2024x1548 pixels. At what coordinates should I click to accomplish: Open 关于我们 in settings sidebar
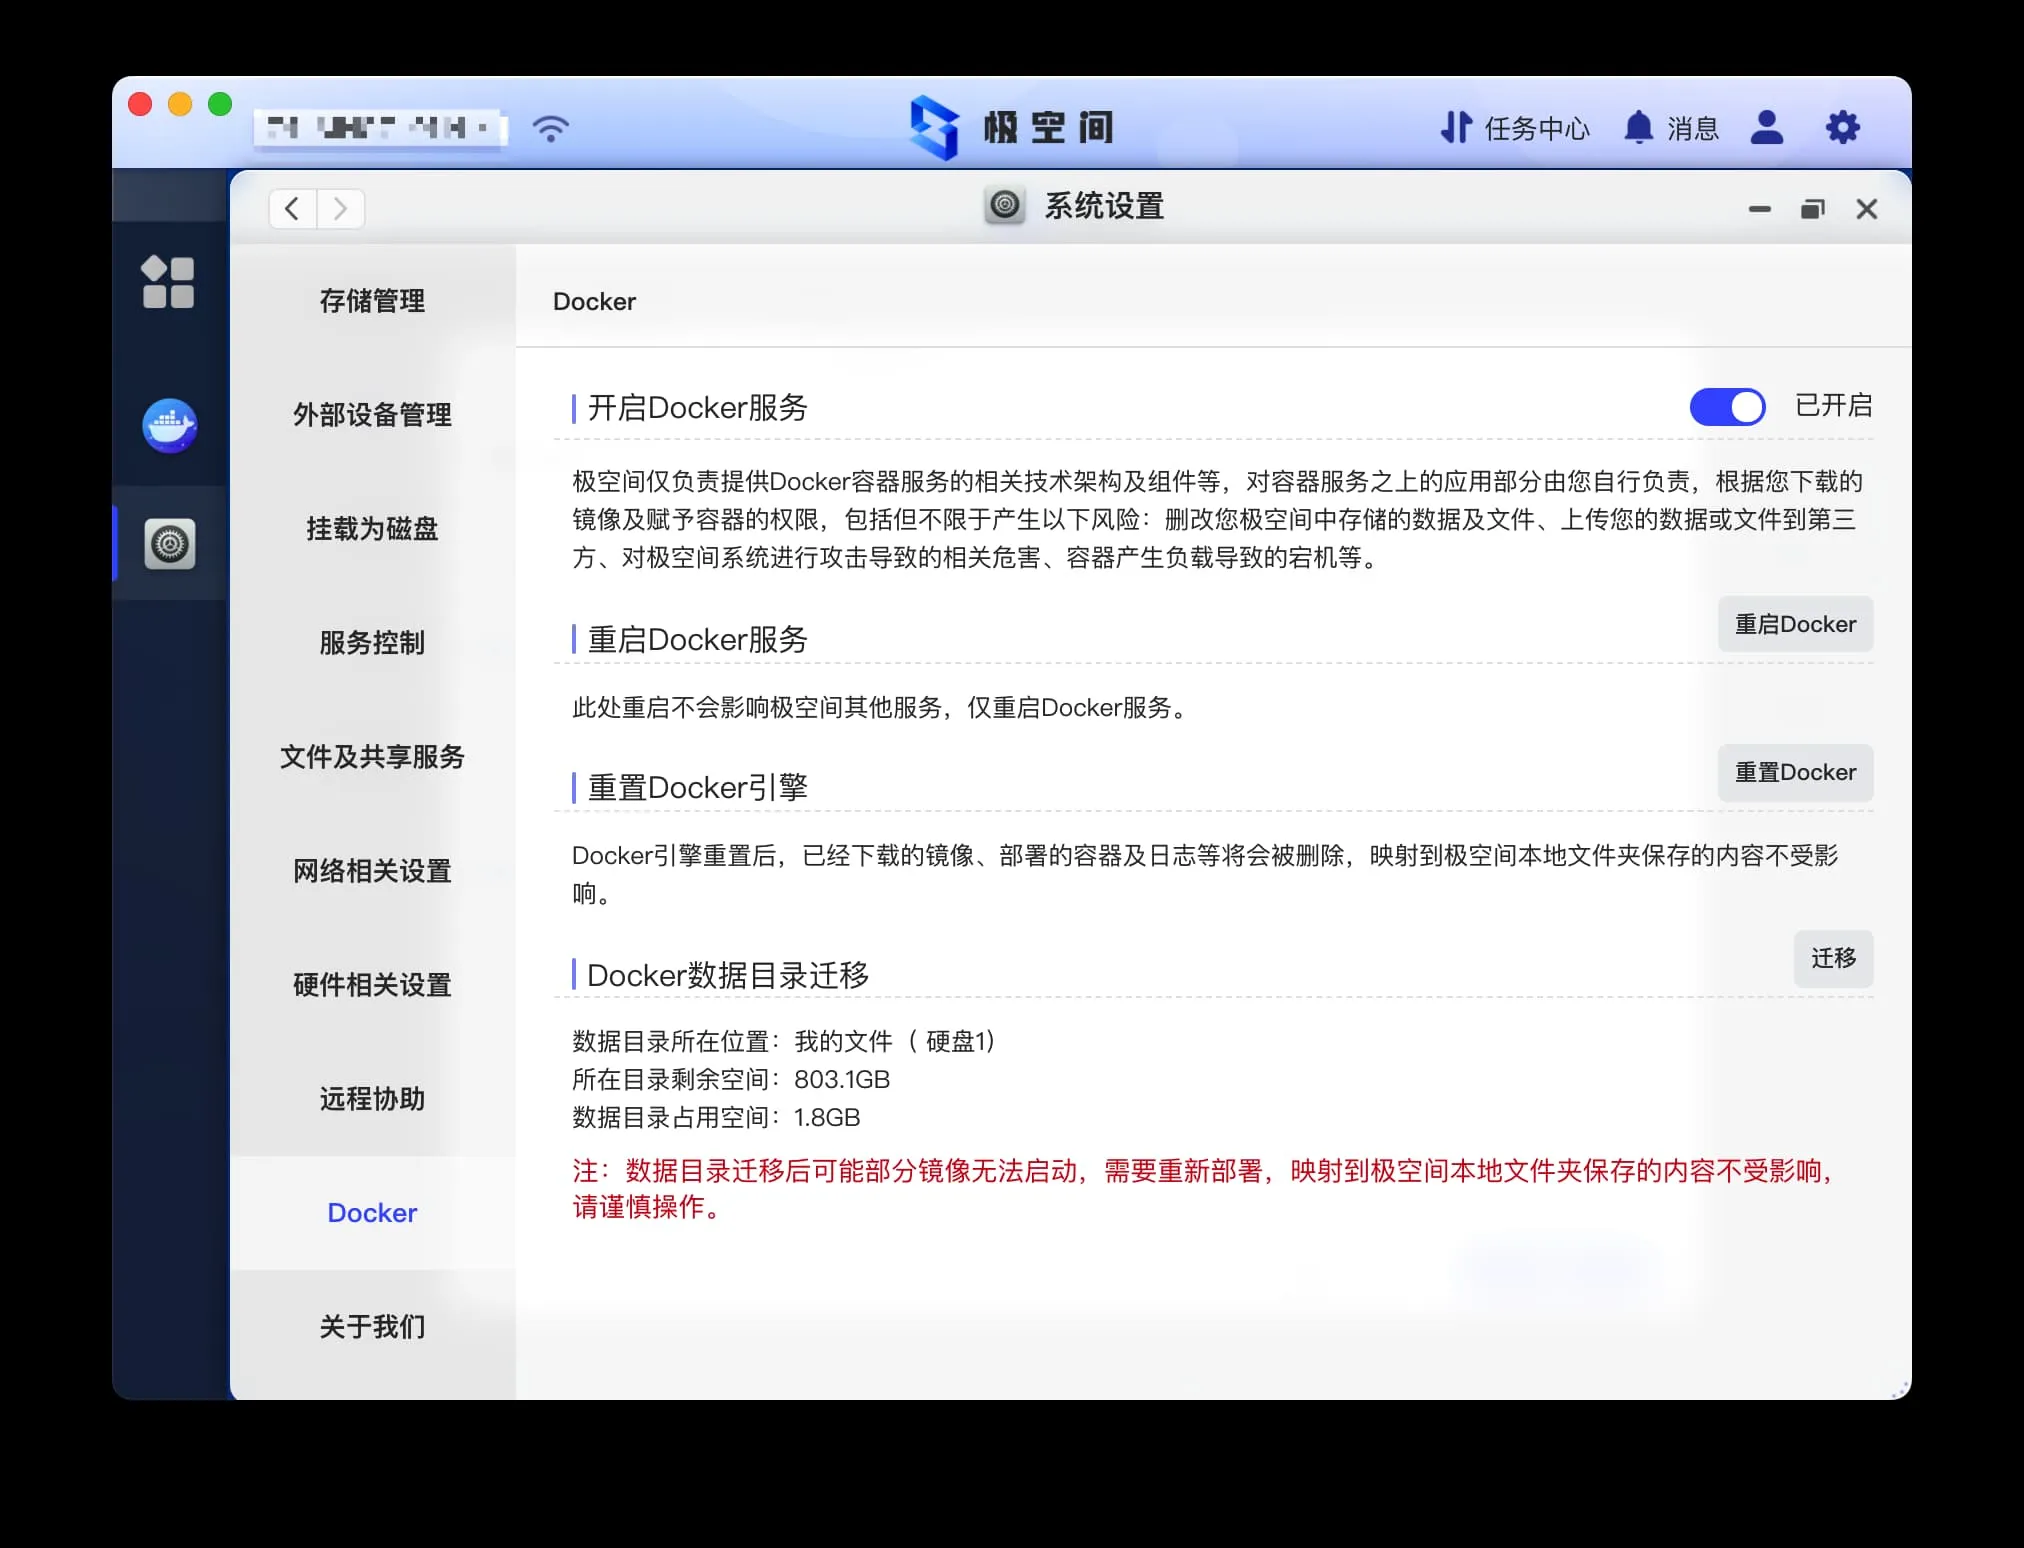(x=372, y=1327)
